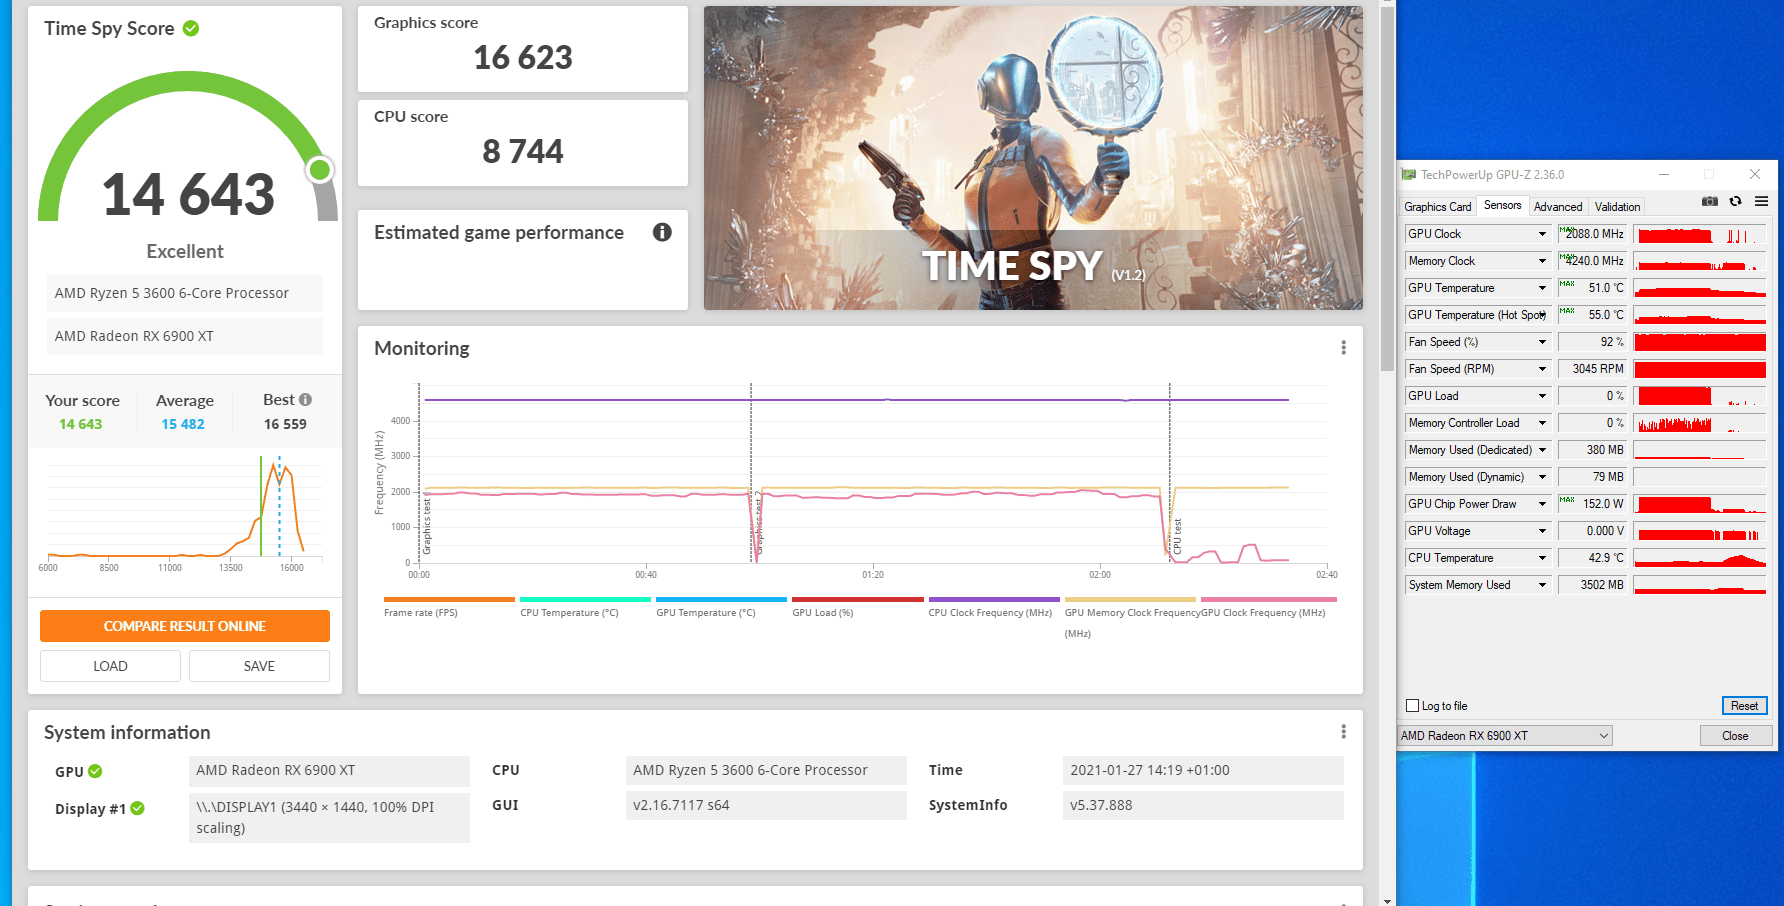Viewport: 1784px width, 906px height.
Task: Expand the Fan Speed (RPM) sensor dropdown
Action: (1542, 369)
